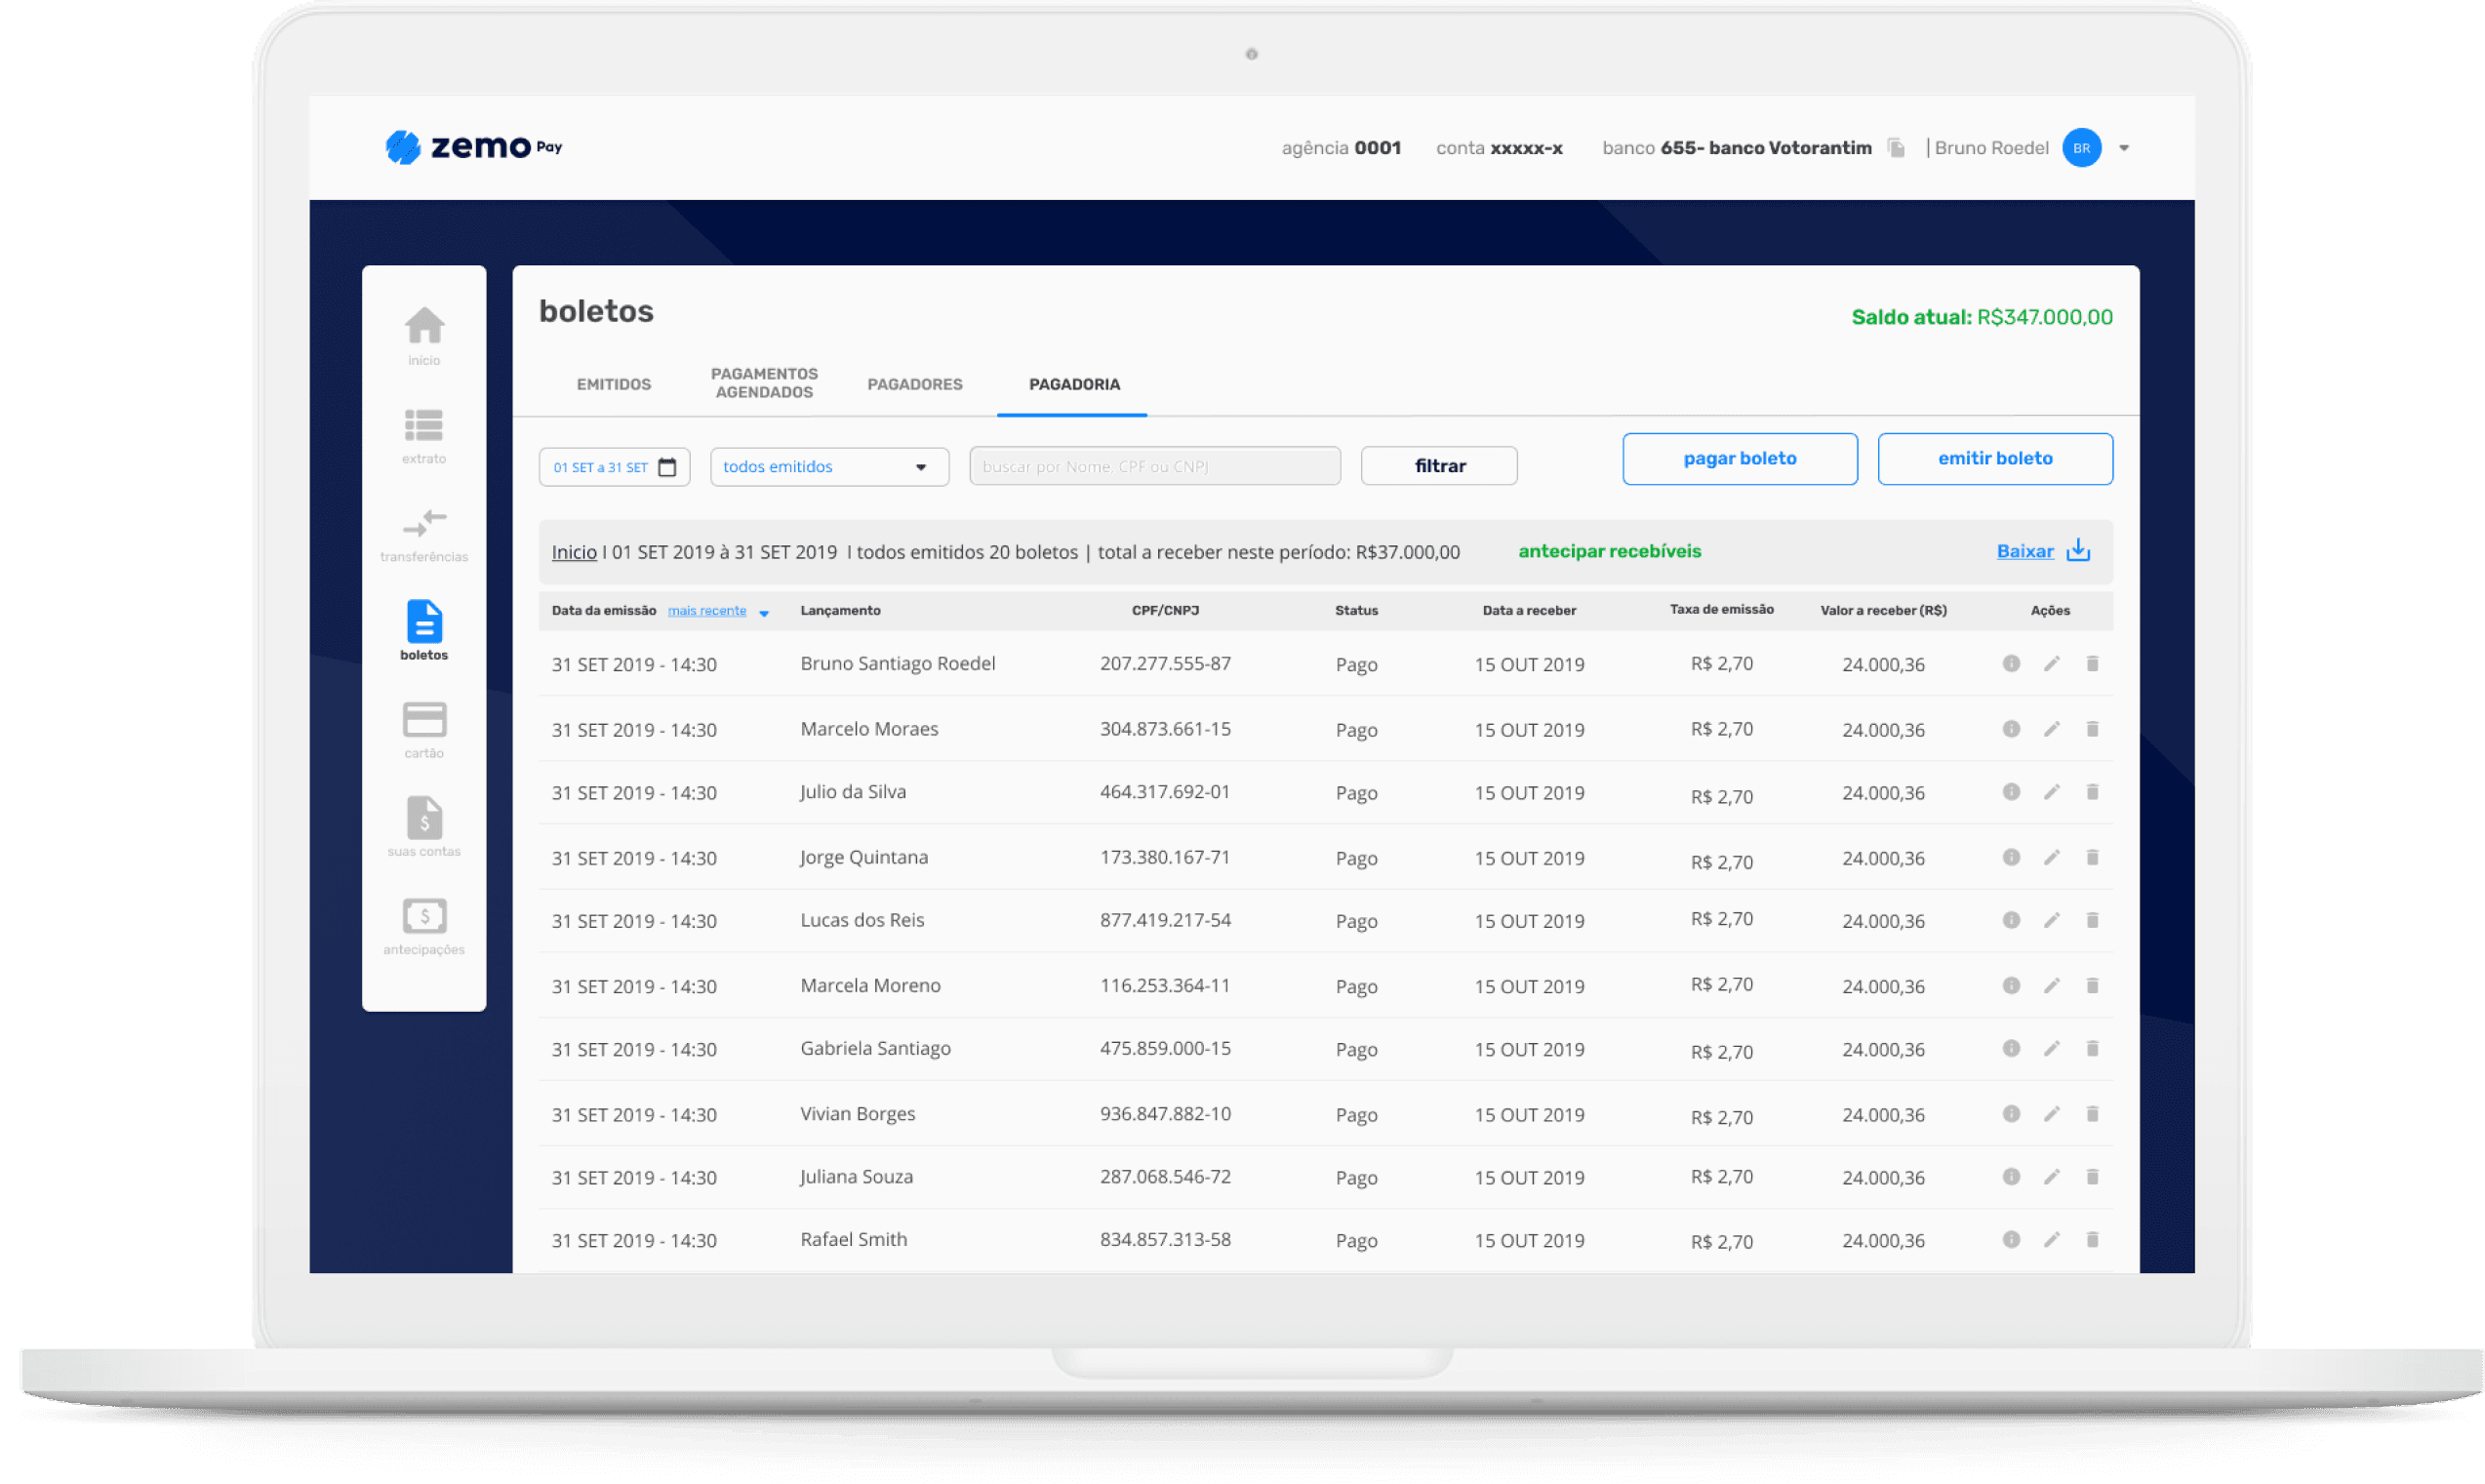The width and height of the screenshot is (2485, 1484).
Task: Copy bank account details icon in header
Action: point(1896,148)
